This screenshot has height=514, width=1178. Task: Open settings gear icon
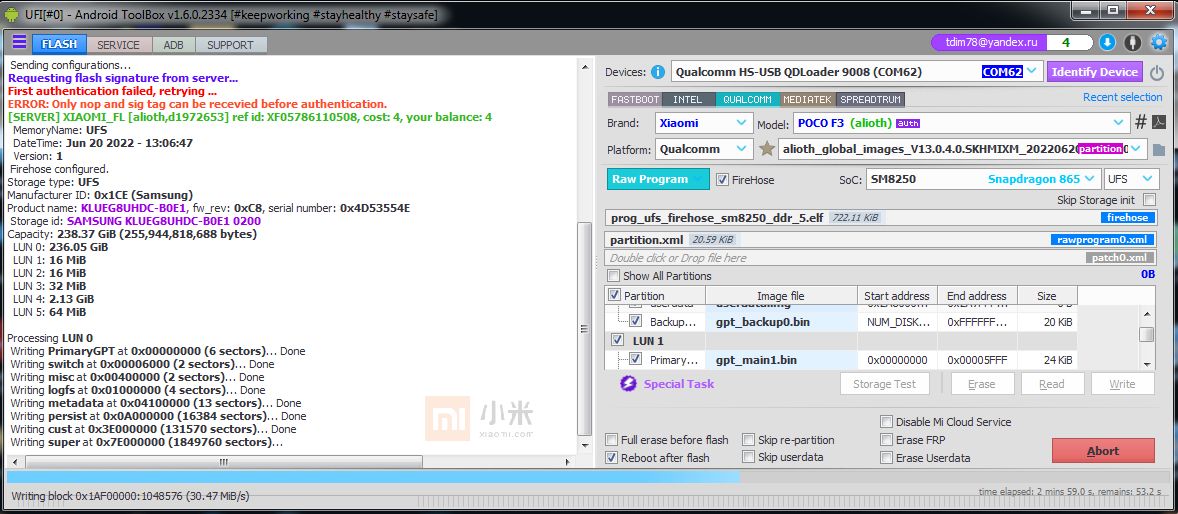coord(1159,43)
